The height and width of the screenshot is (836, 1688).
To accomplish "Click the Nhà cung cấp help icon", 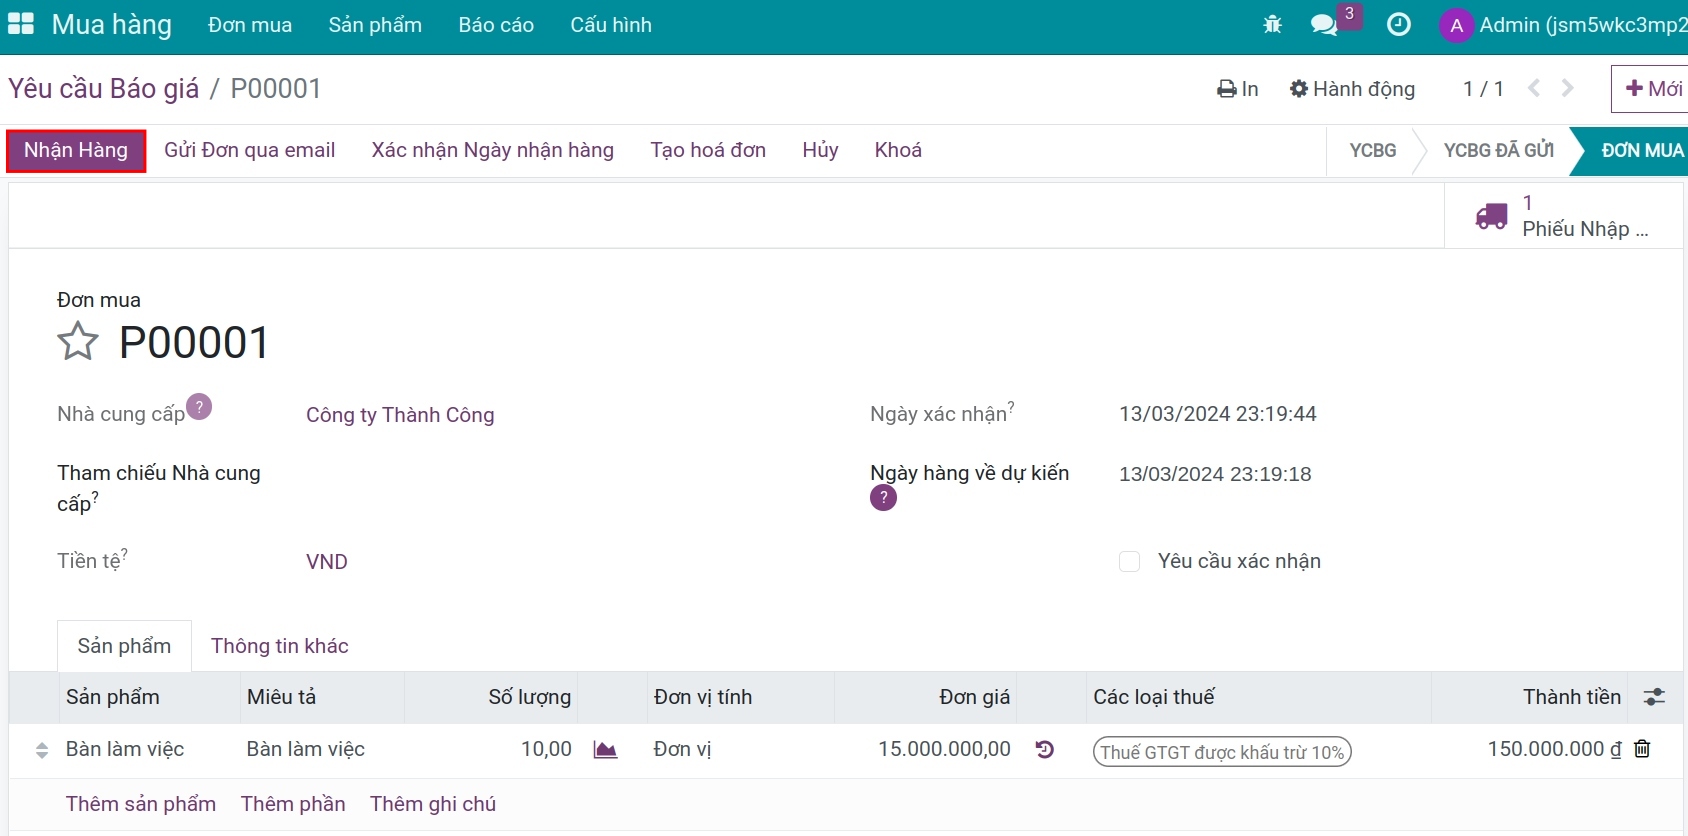I will (x=200, y=407).
